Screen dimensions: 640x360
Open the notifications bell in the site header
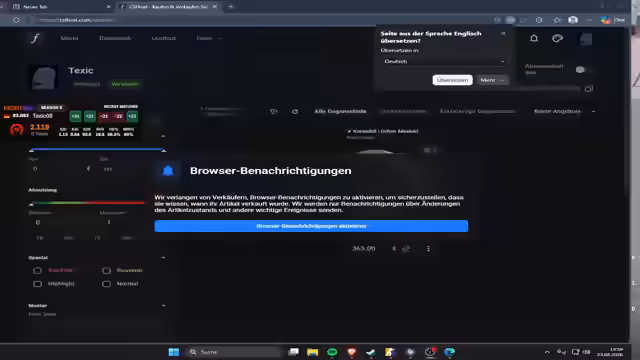[534, 38]
